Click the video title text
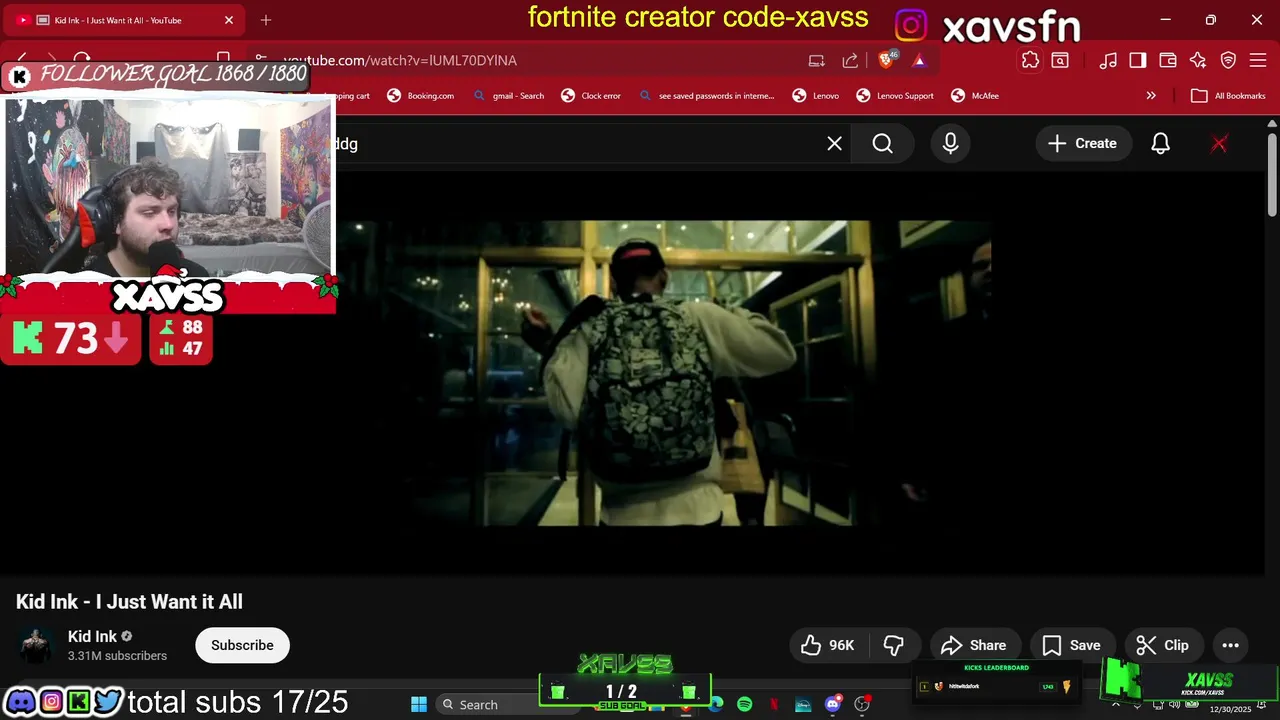The height and width of the screenshot is (720, 1280). [x=129, y=602]
